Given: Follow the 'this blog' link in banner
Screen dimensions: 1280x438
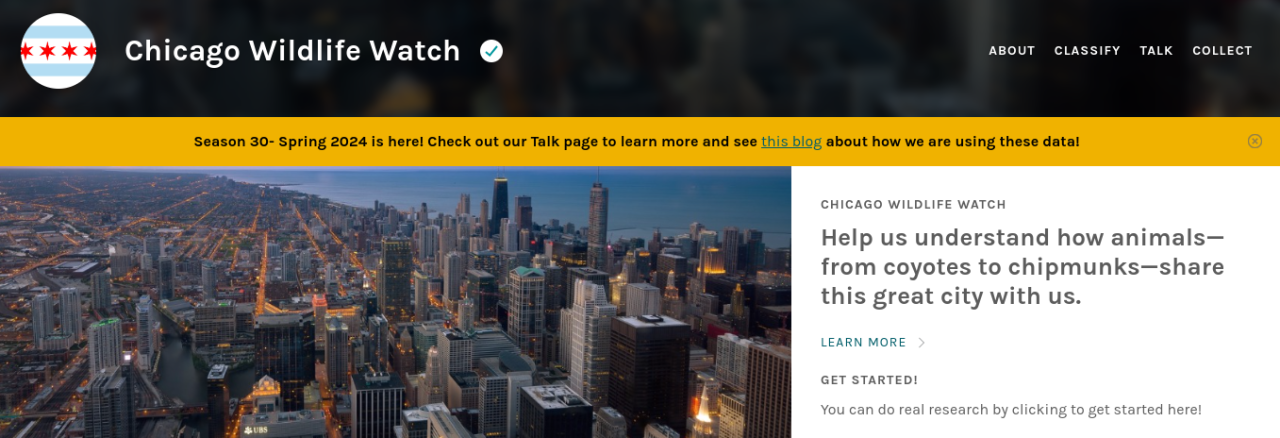Looking at the screenshot, I should point(791,142).
